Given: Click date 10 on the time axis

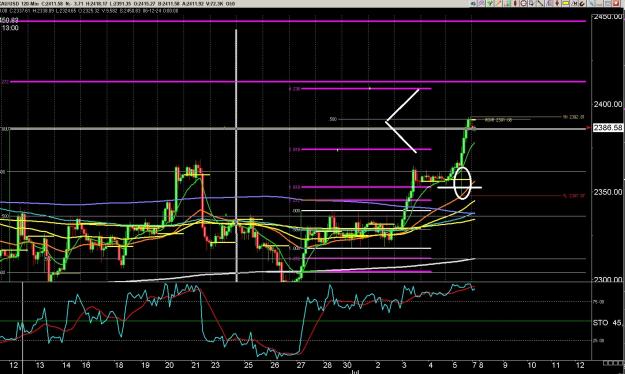Looking at the screenshot, I should tap(532, 365).
